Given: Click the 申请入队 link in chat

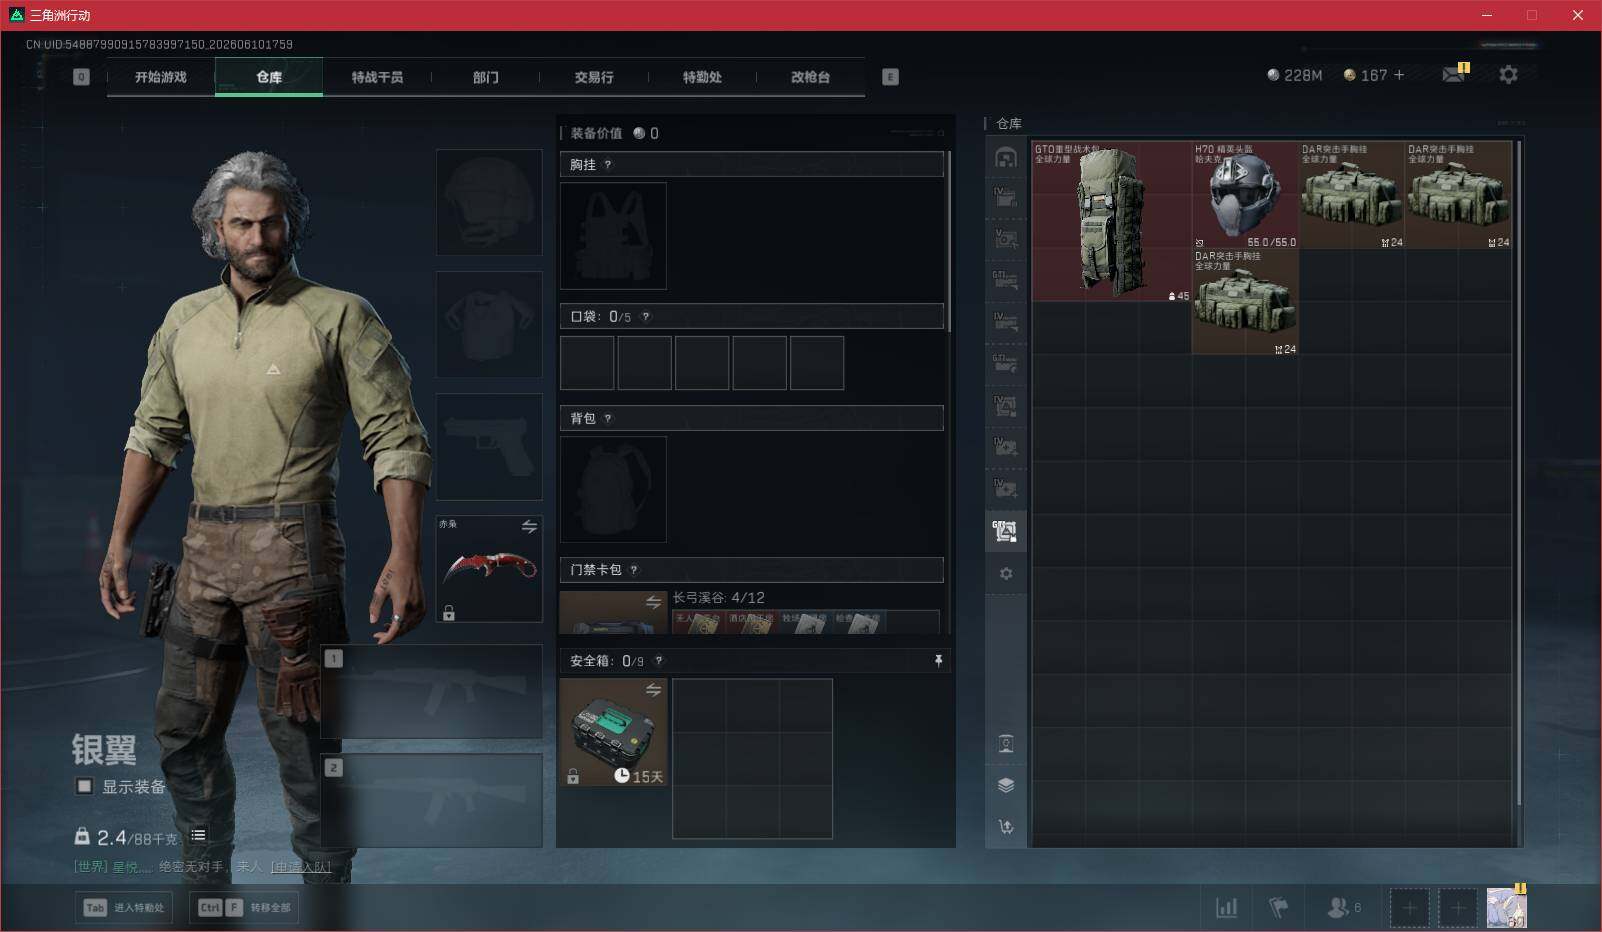Looking at the screenshot, I should (301, 866).
